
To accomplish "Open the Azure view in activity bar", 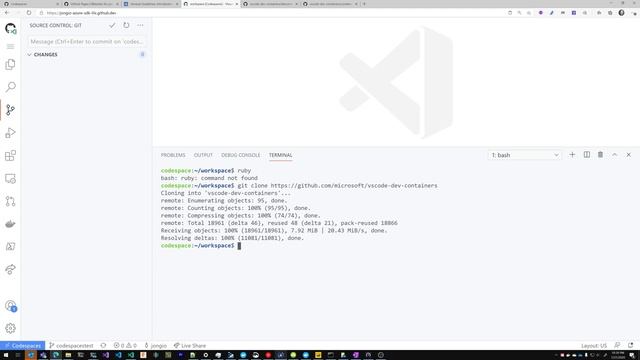I will (x=10, y=247).
